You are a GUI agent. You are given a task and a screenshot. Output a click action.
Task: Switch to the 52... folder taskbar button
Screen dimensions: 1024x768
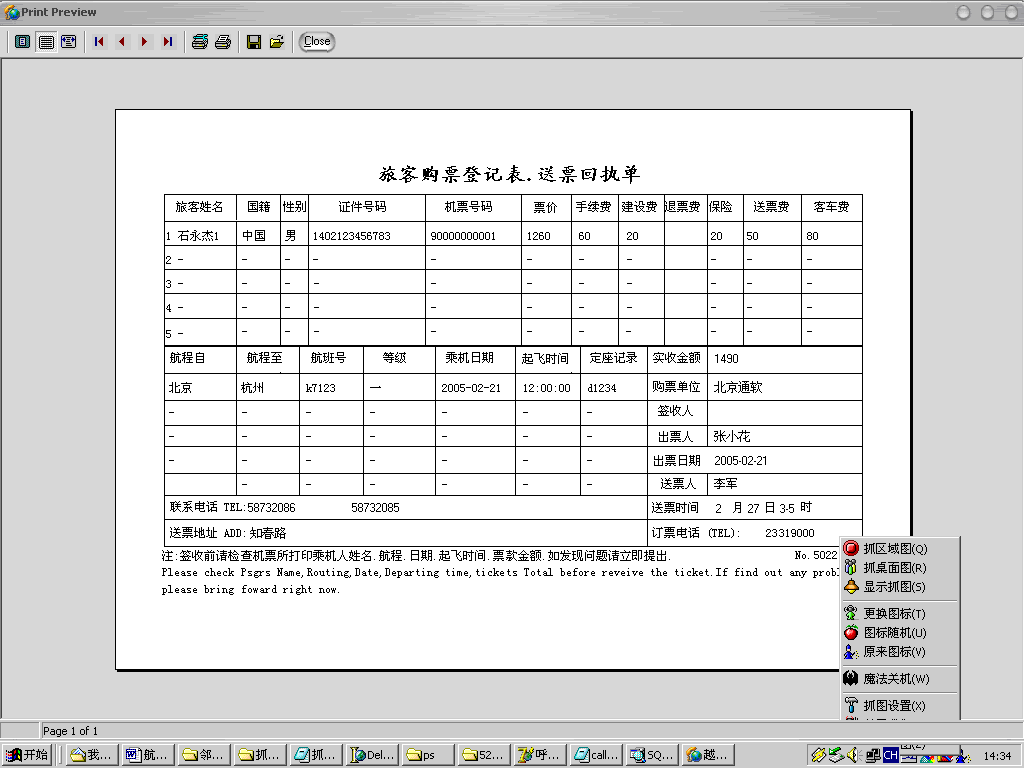tap(485, 755)
